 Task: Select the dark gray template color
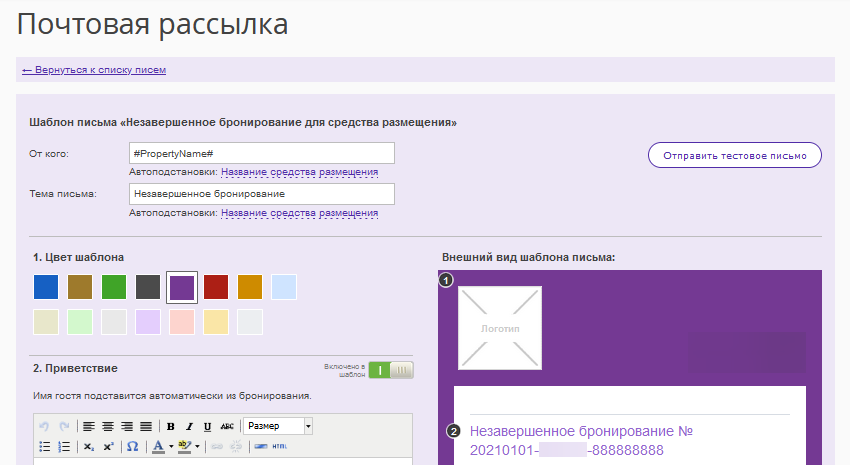pyautogui.click(x=148, y=287)
